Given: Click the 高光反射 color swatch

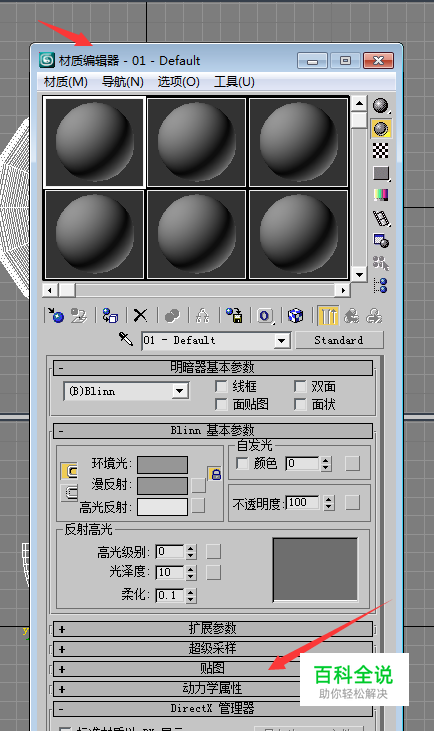Looking at the screenshot, I should (x=163, y=507).
